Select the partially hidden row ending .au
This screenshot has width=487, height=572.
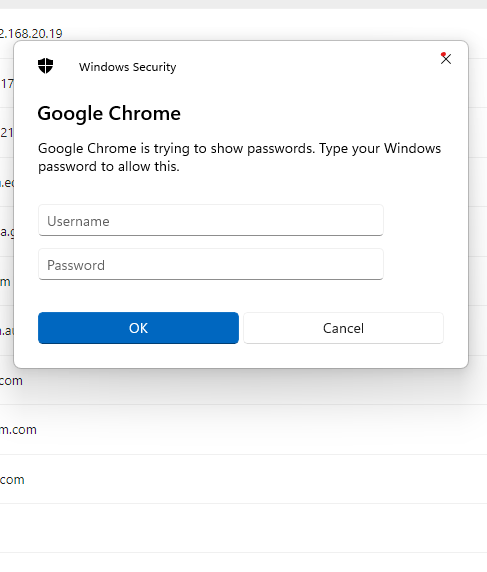click(x=7, y=331)
